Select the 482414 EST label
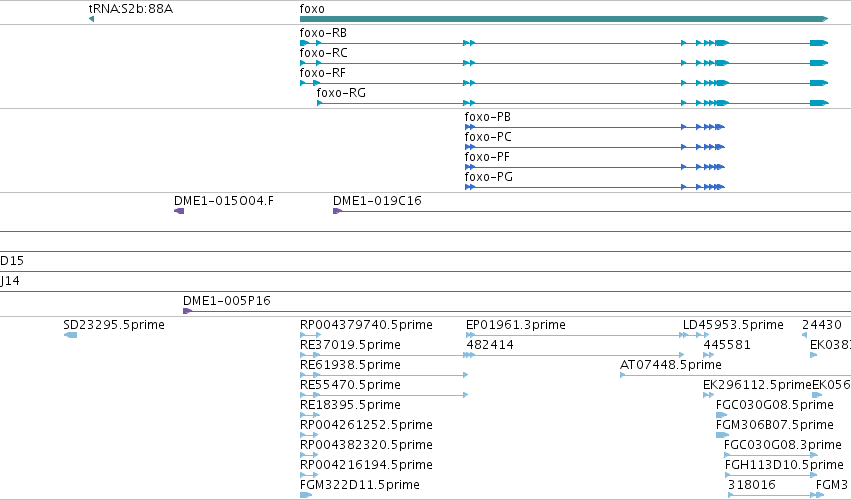851x500 pixels. (490, 345)
